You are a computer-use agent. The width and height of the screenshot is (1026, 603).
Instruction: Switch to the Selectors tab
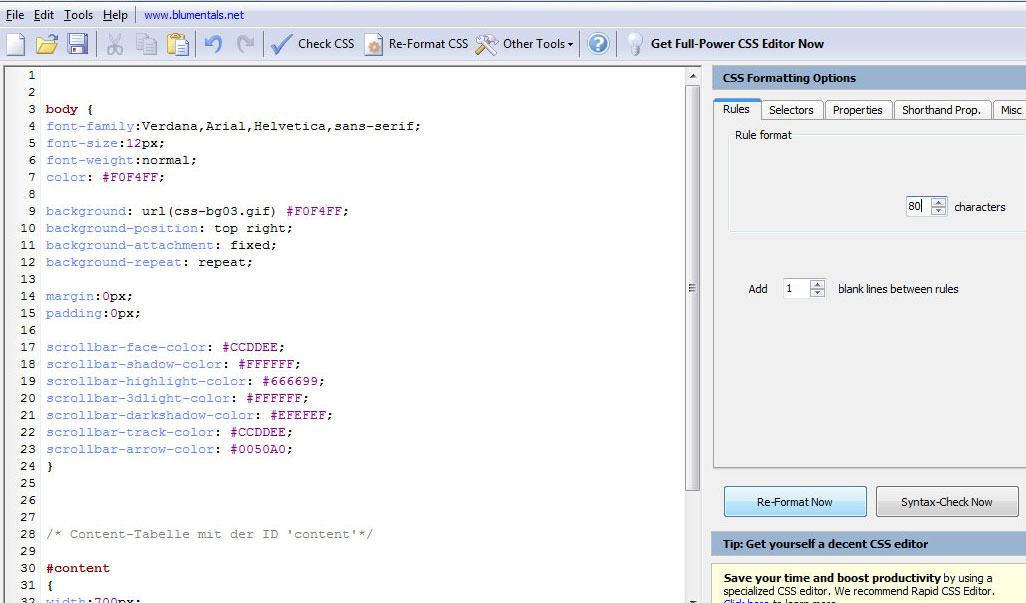[x=791, y=110]
